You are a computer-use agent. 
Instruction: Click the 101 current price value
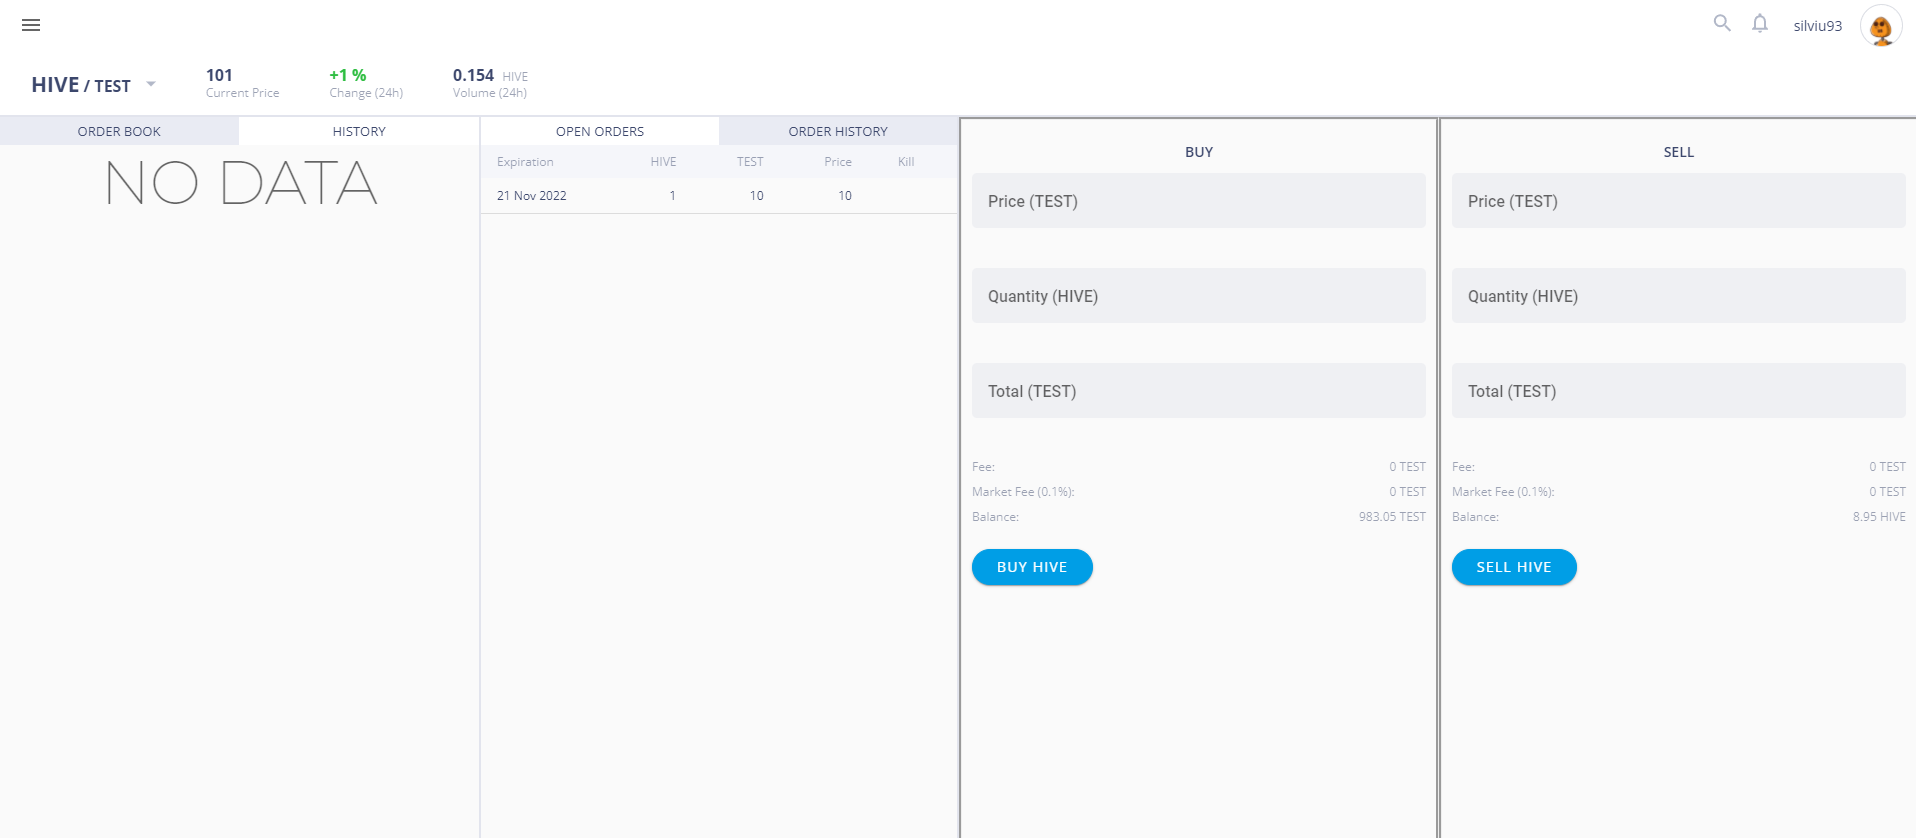coord(219,75)
